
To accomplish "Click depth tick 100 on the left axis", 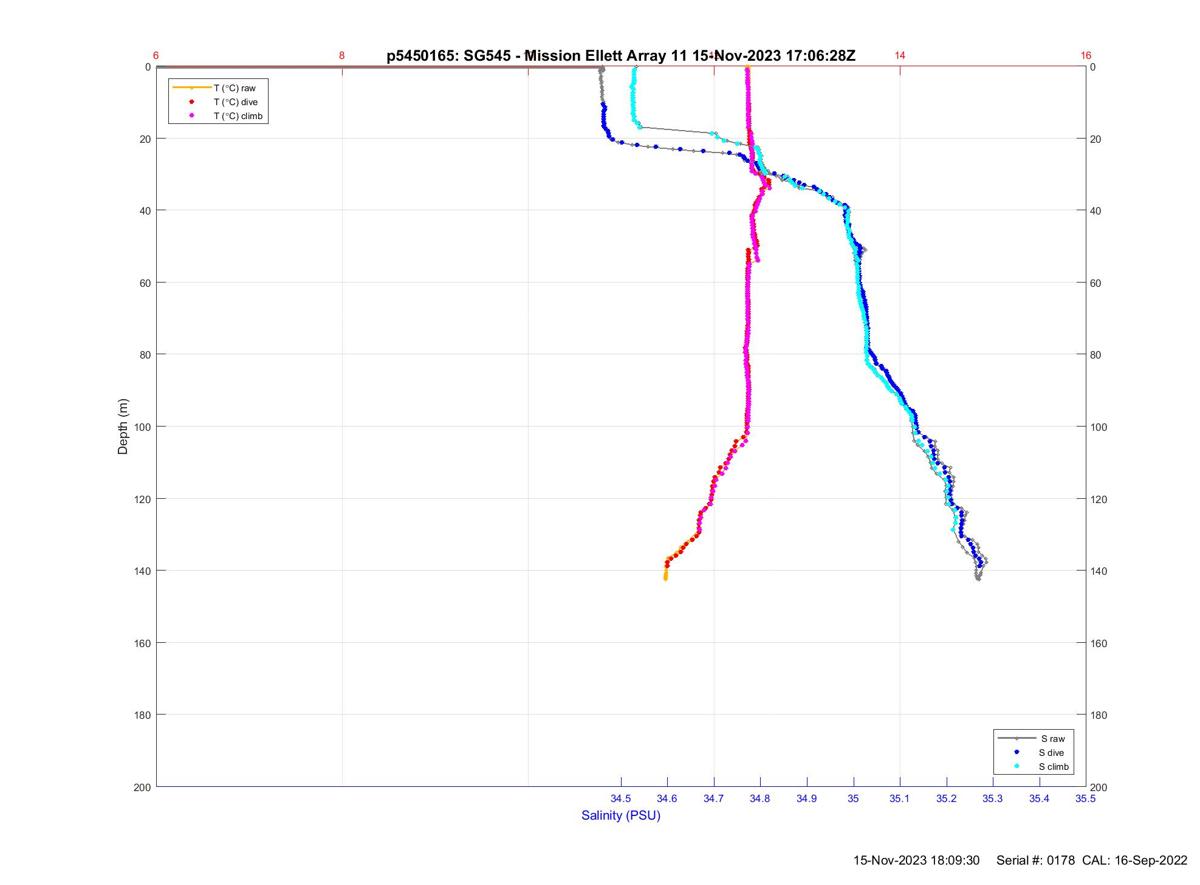I will 141,427.
